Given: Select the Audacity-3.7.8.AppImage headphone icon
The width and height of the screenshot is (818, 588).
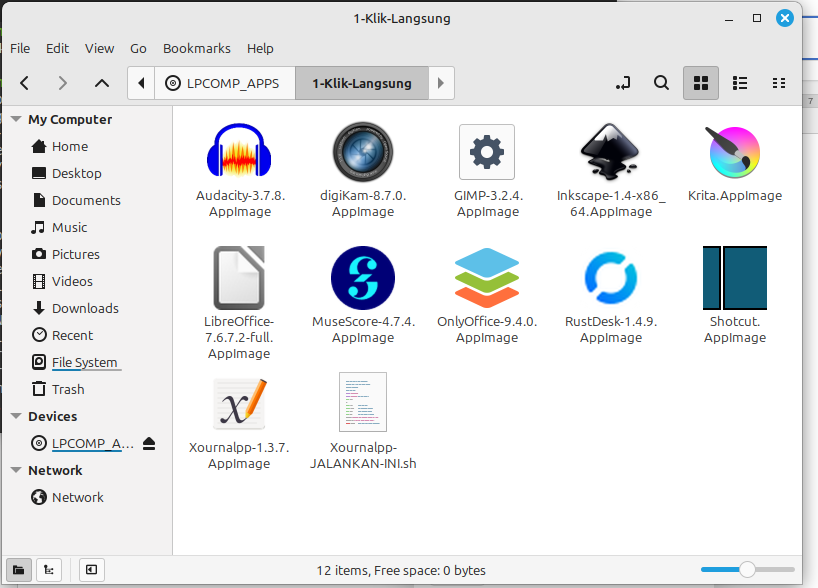Looking at the screenshot, I should click(x=239, y=151).
